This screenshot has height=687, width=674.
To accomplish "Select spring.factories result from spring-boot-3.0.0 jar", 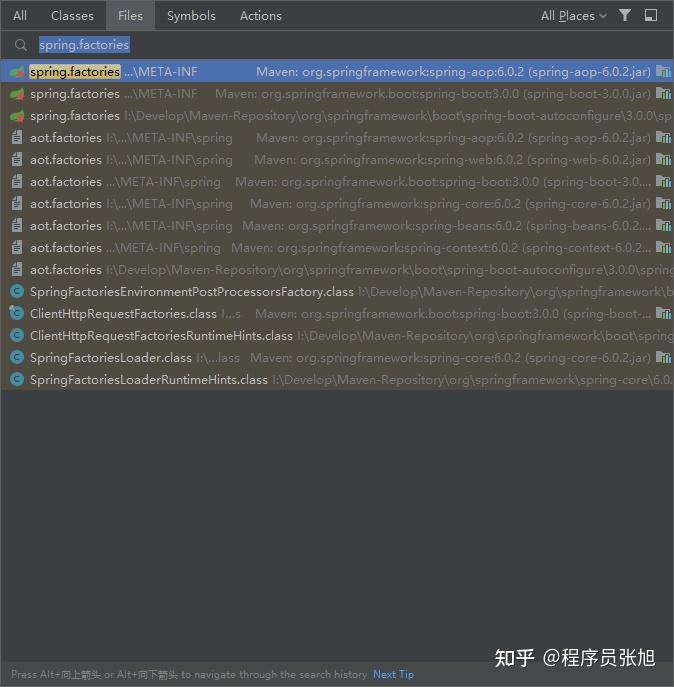I will pos(337,93).
